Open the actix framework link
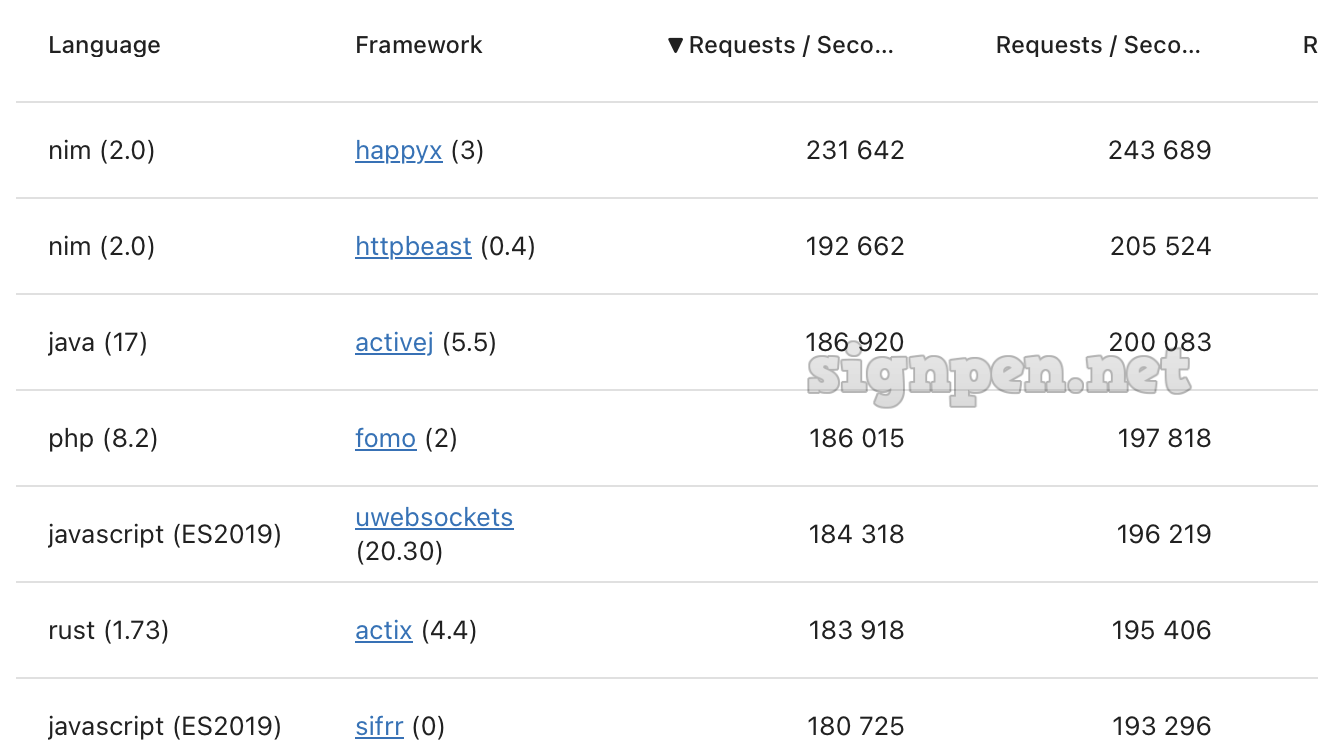 (383, 630)
